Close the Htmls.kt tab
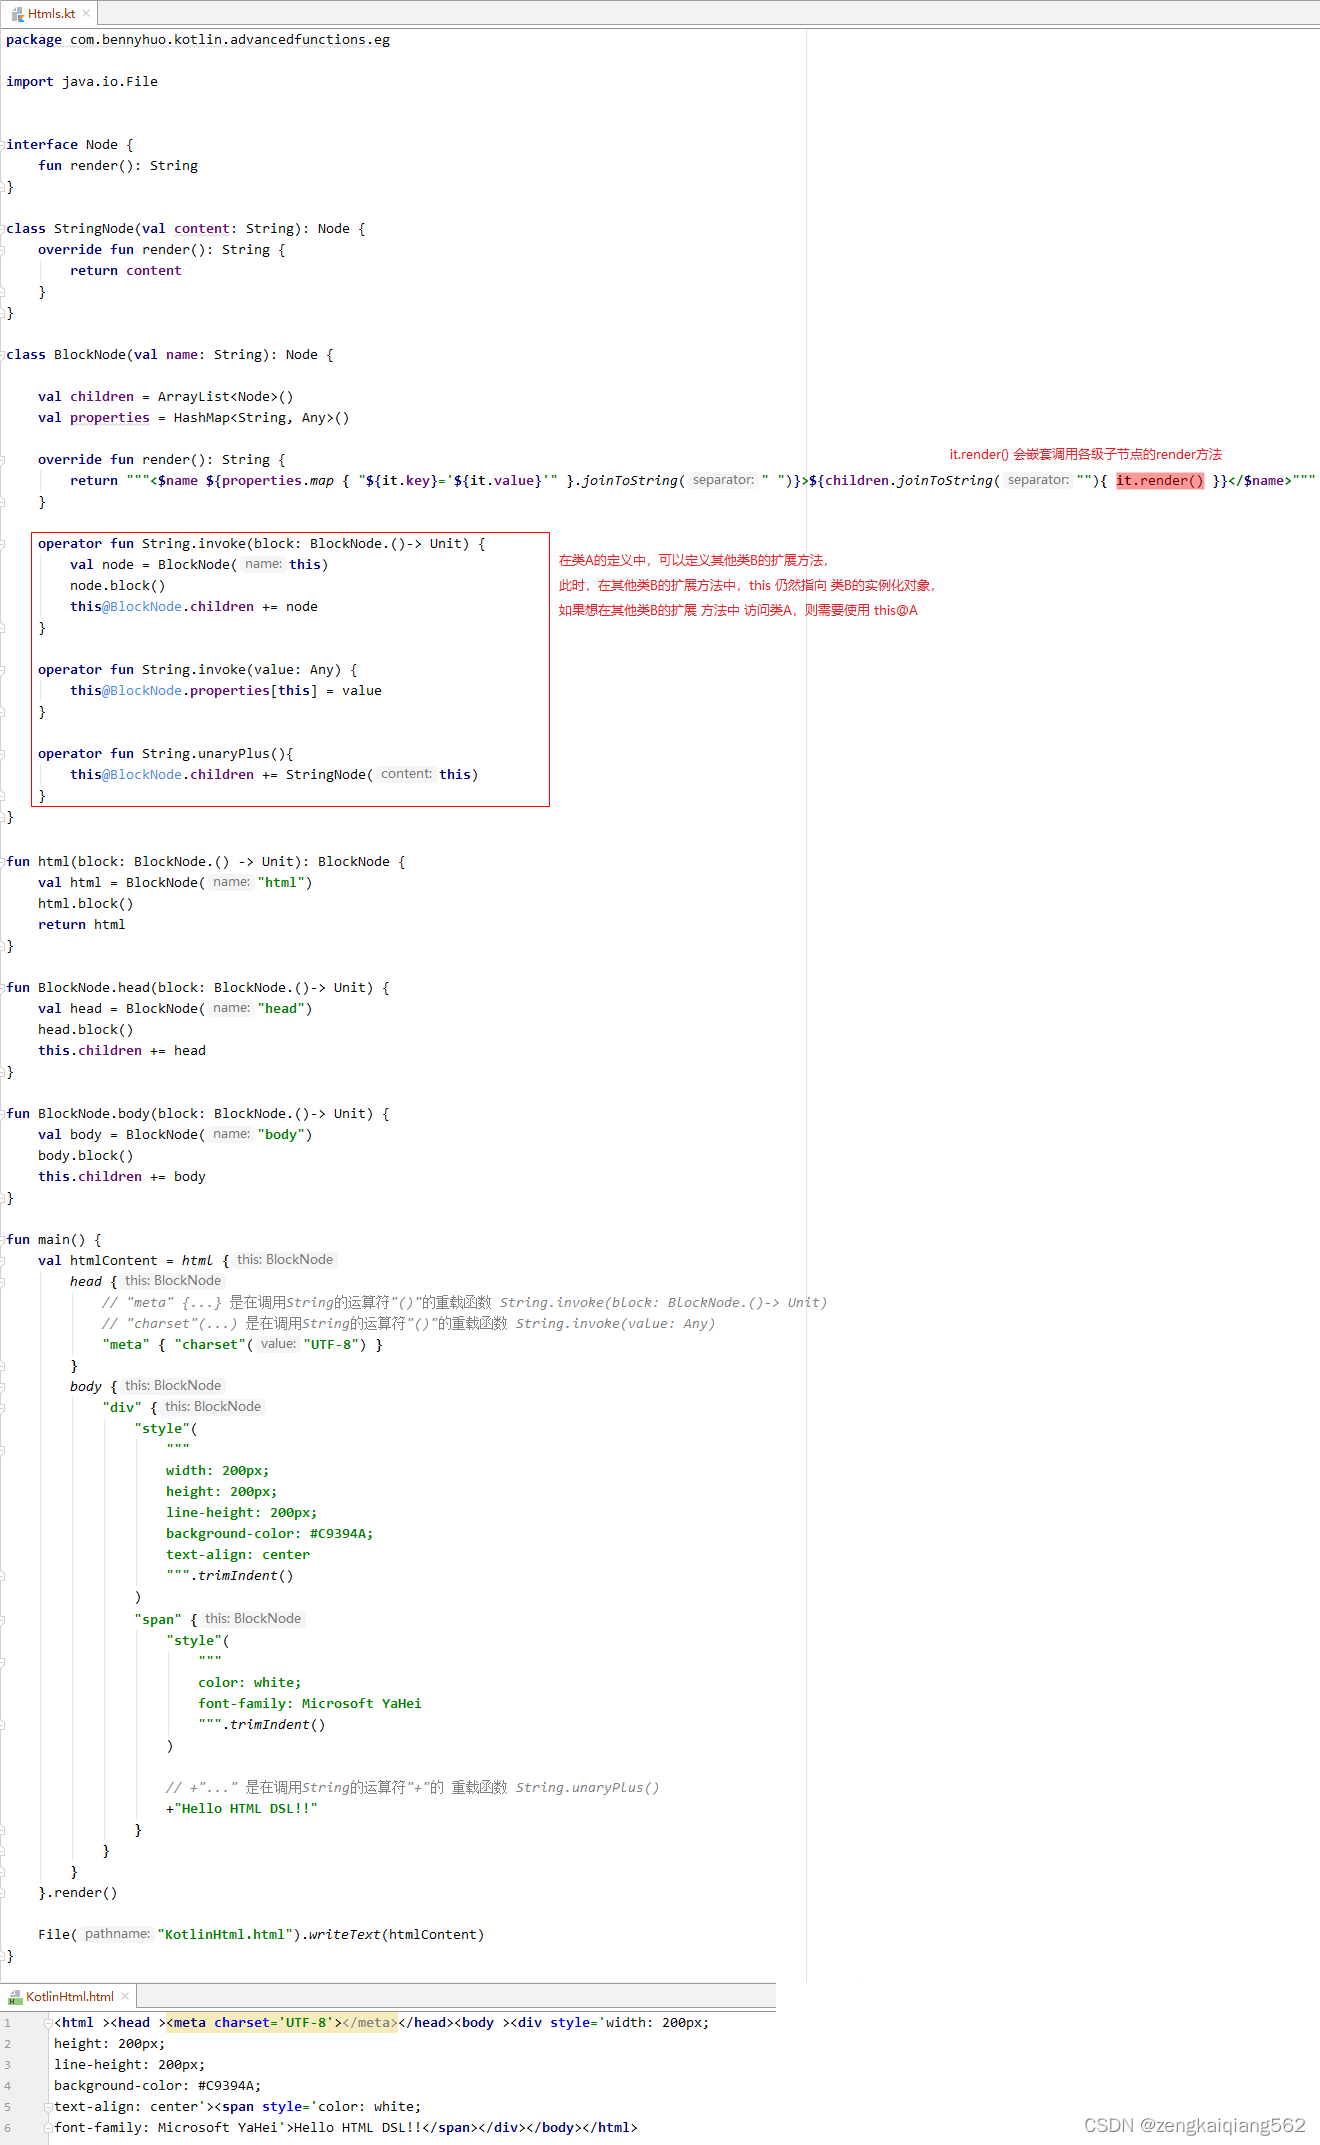1320x2145 pixels. pos(86,13)
